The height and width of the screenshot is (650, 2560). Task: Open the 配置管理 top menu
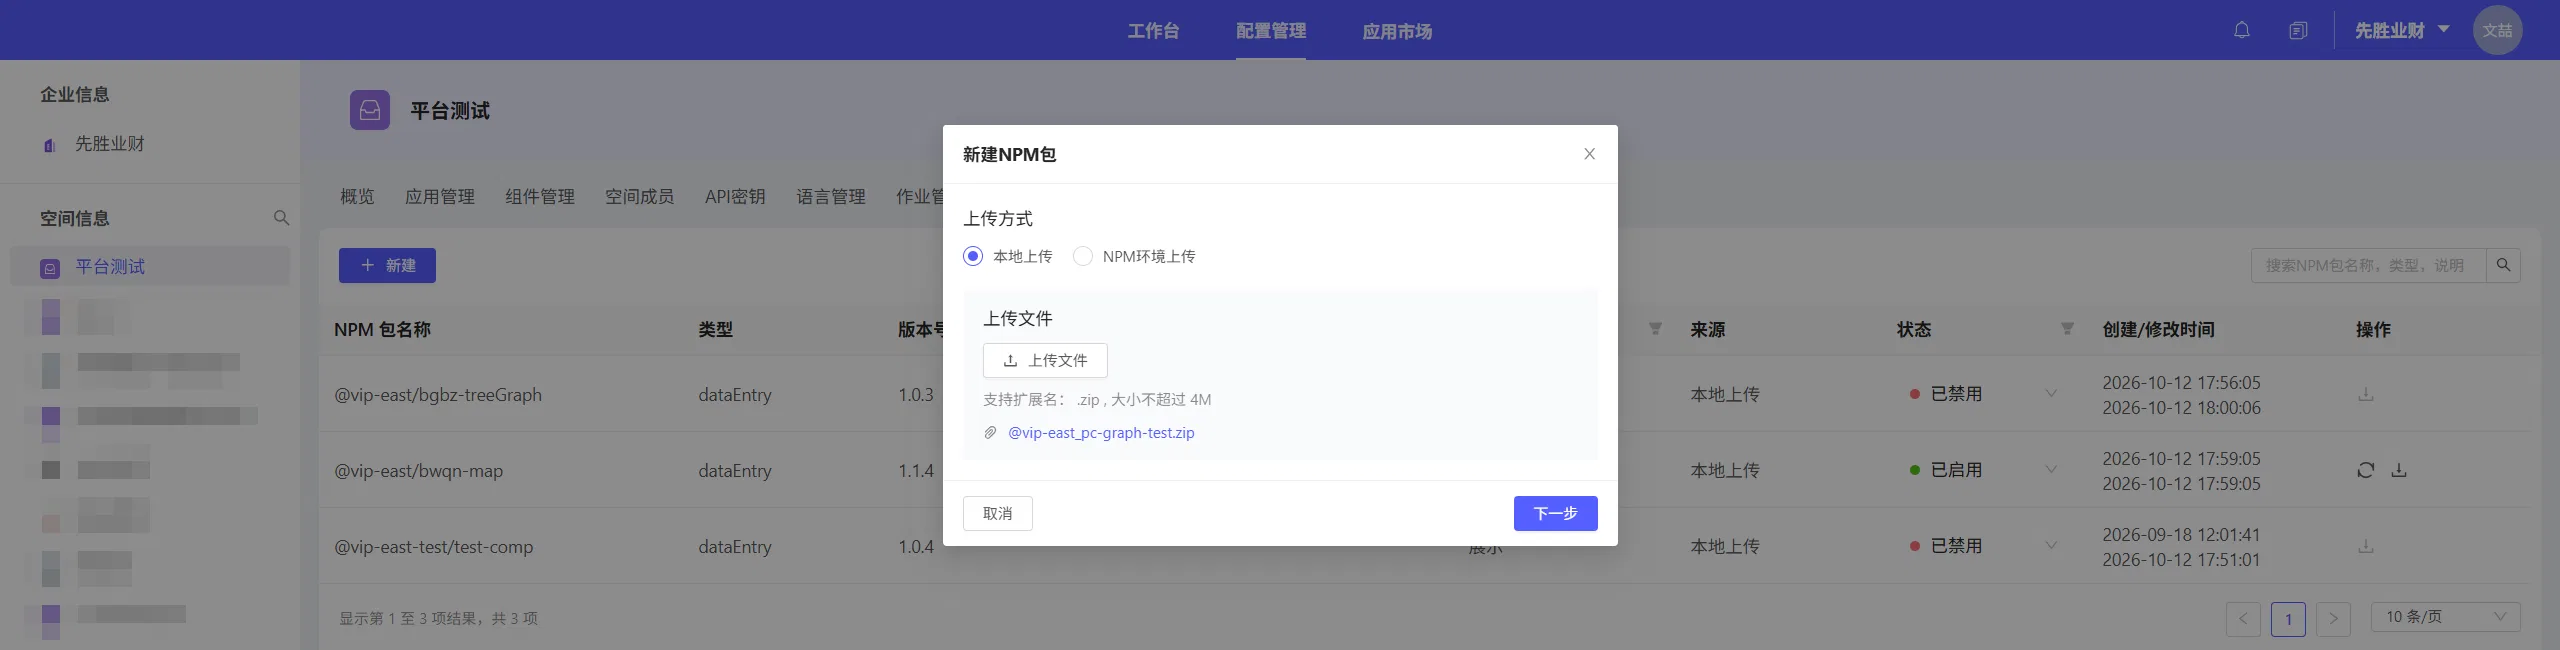pyautogui.click(x=1270, y=31)
